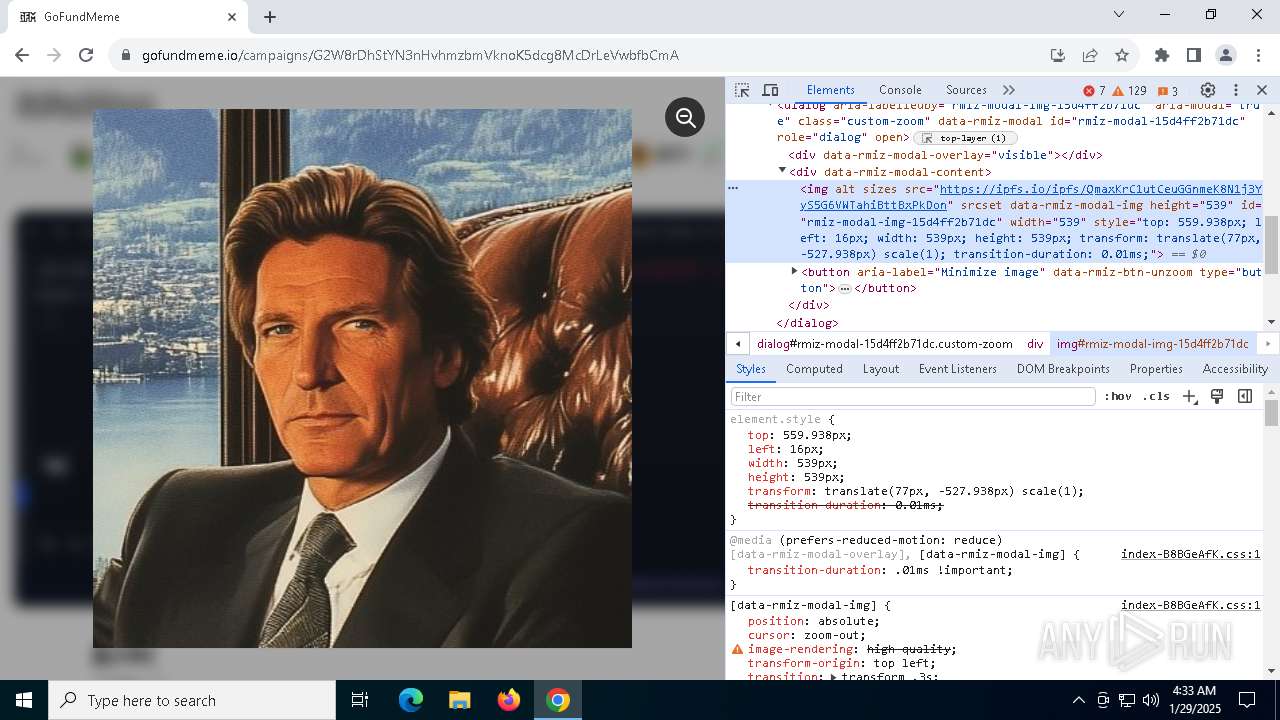Open second index-B8BGeAfK.css:1 source link
This screenshot has height=720, width=1280.
pyautogui.click(x=1190, y=605)
